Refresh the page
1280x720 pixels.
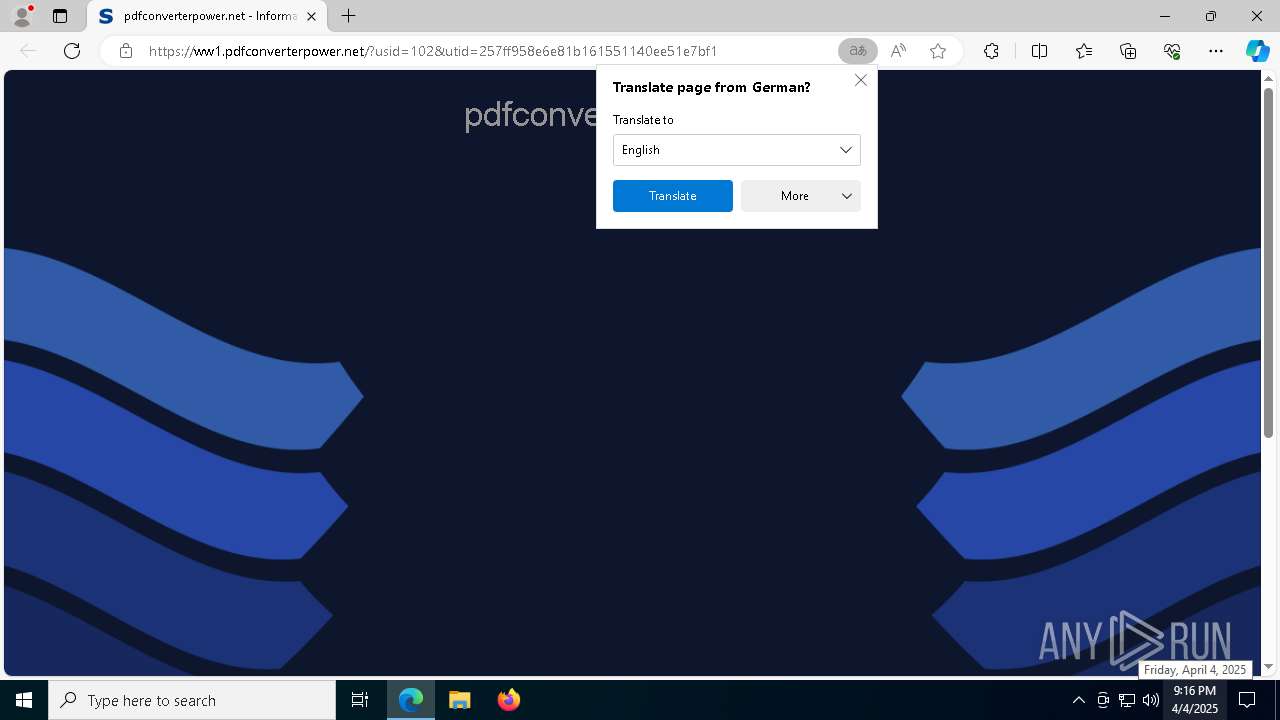click(x=72, y=51)
